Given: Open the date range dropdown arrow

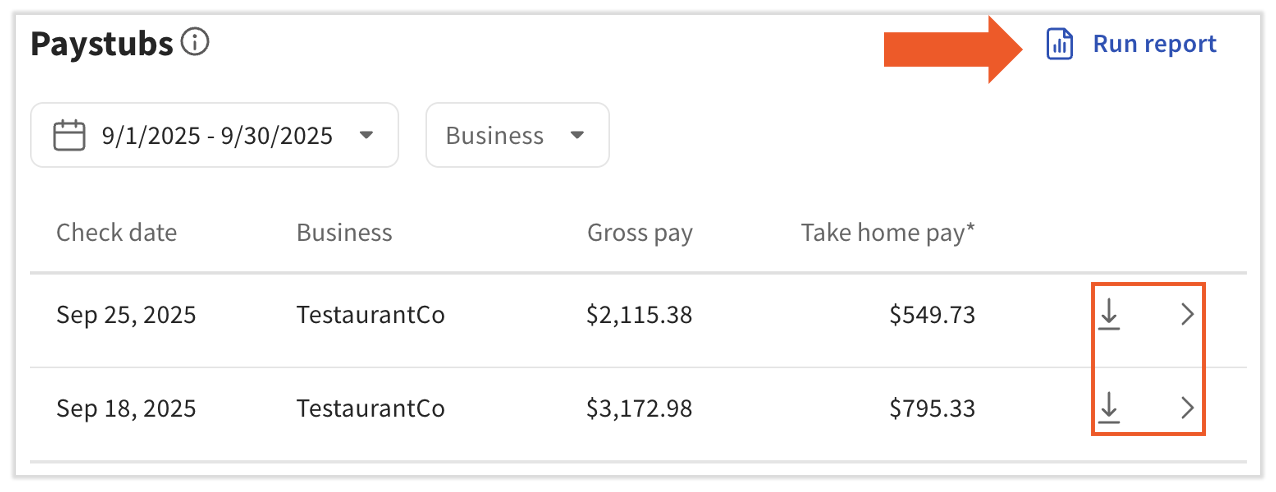Looking at the screenshot, I should pos(366,135).
